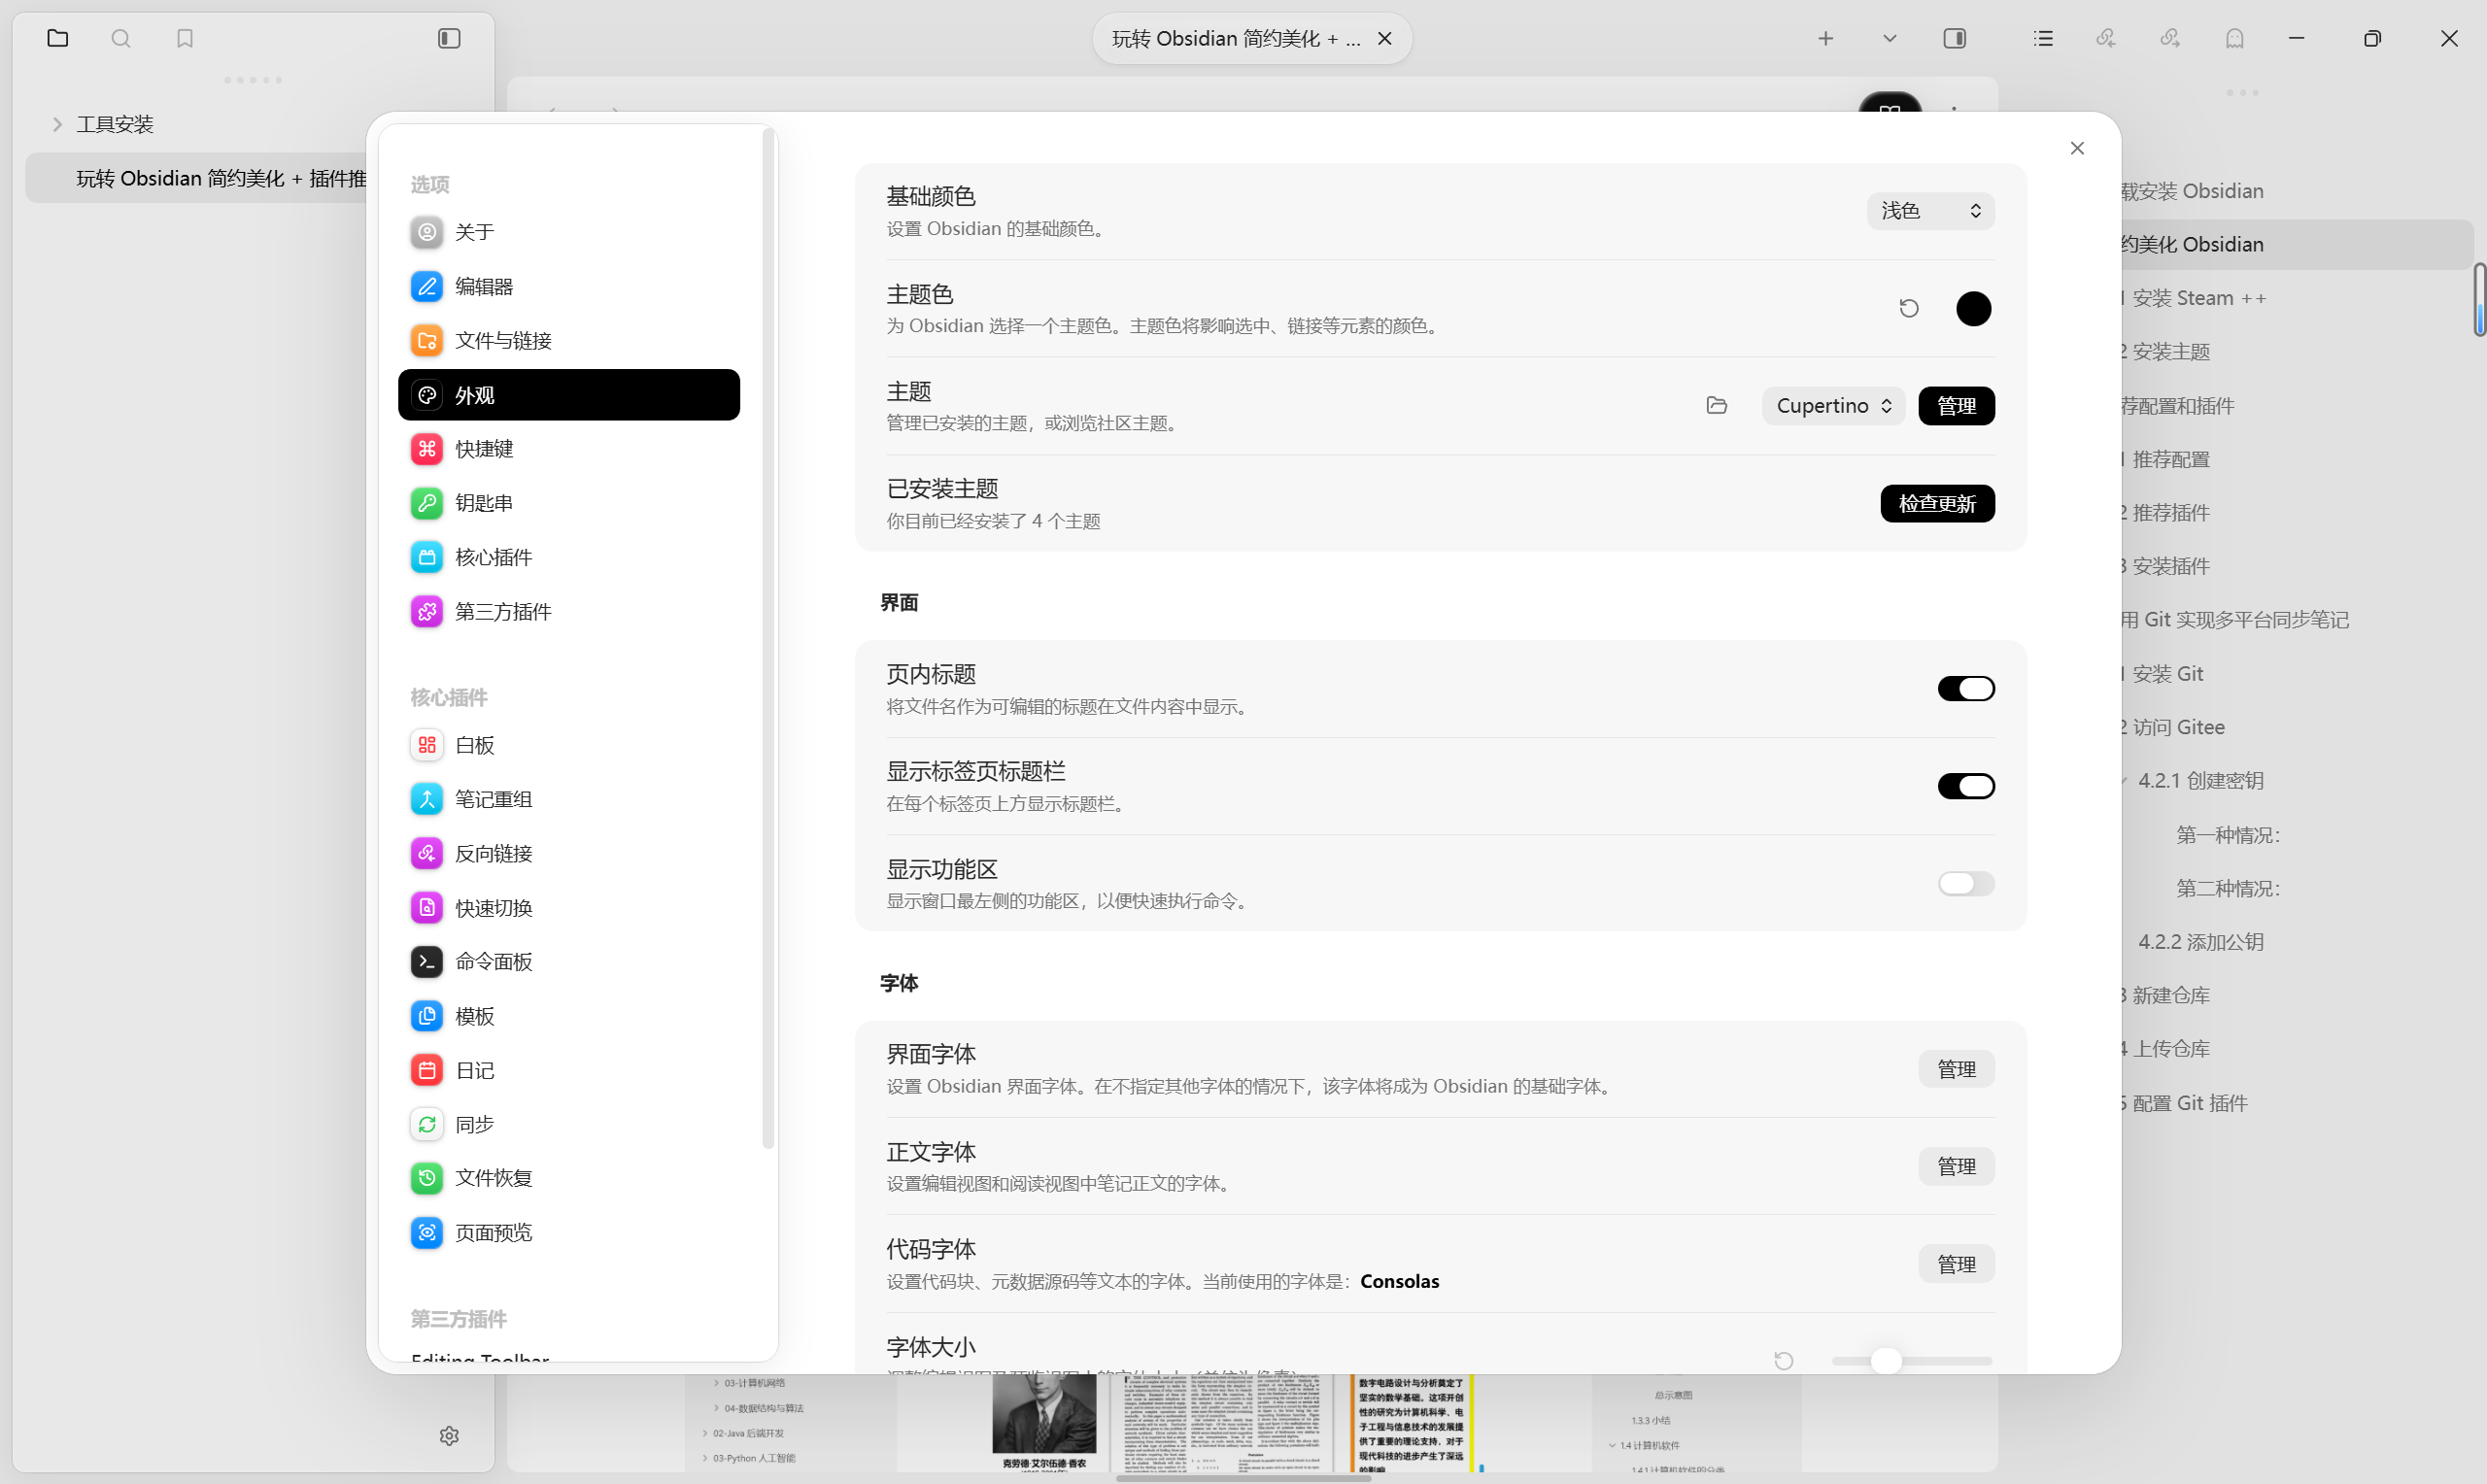This screenshot has height=1484, width=2487.
Task: Collapse left sidebar with panel icon
Action: coord(449,38)
